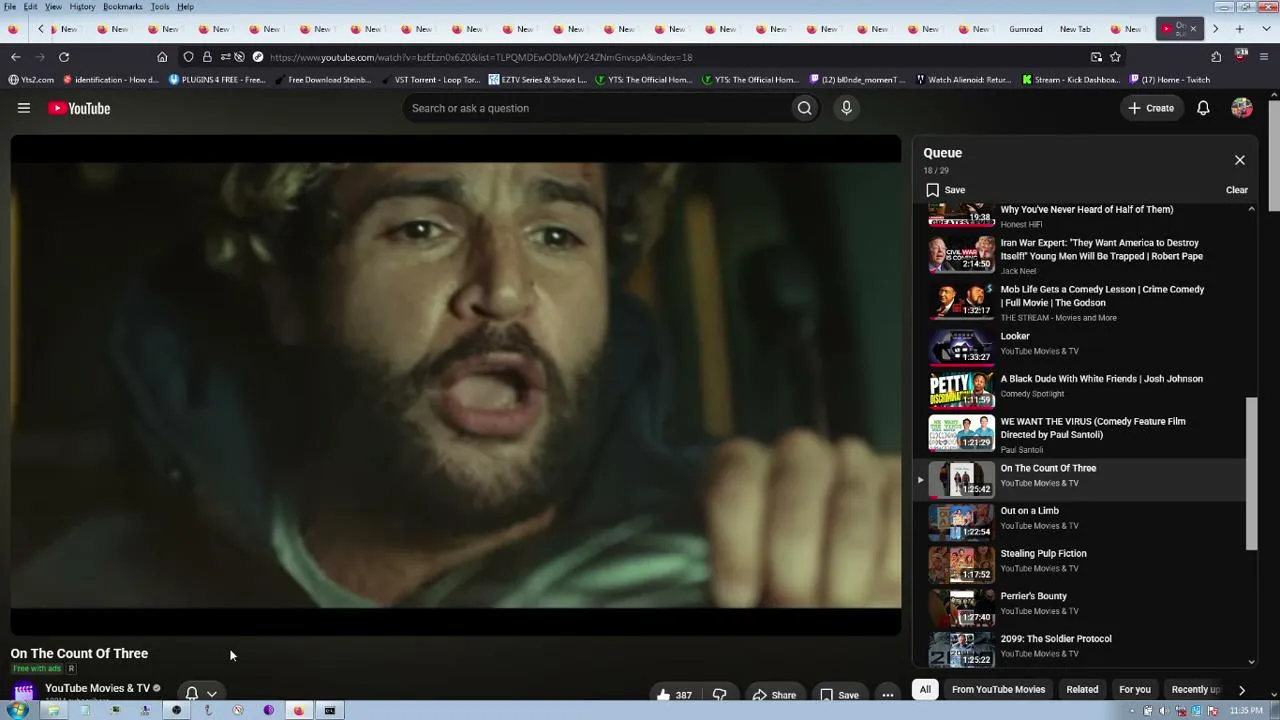Expand subscription options chevron

(211, 694)
